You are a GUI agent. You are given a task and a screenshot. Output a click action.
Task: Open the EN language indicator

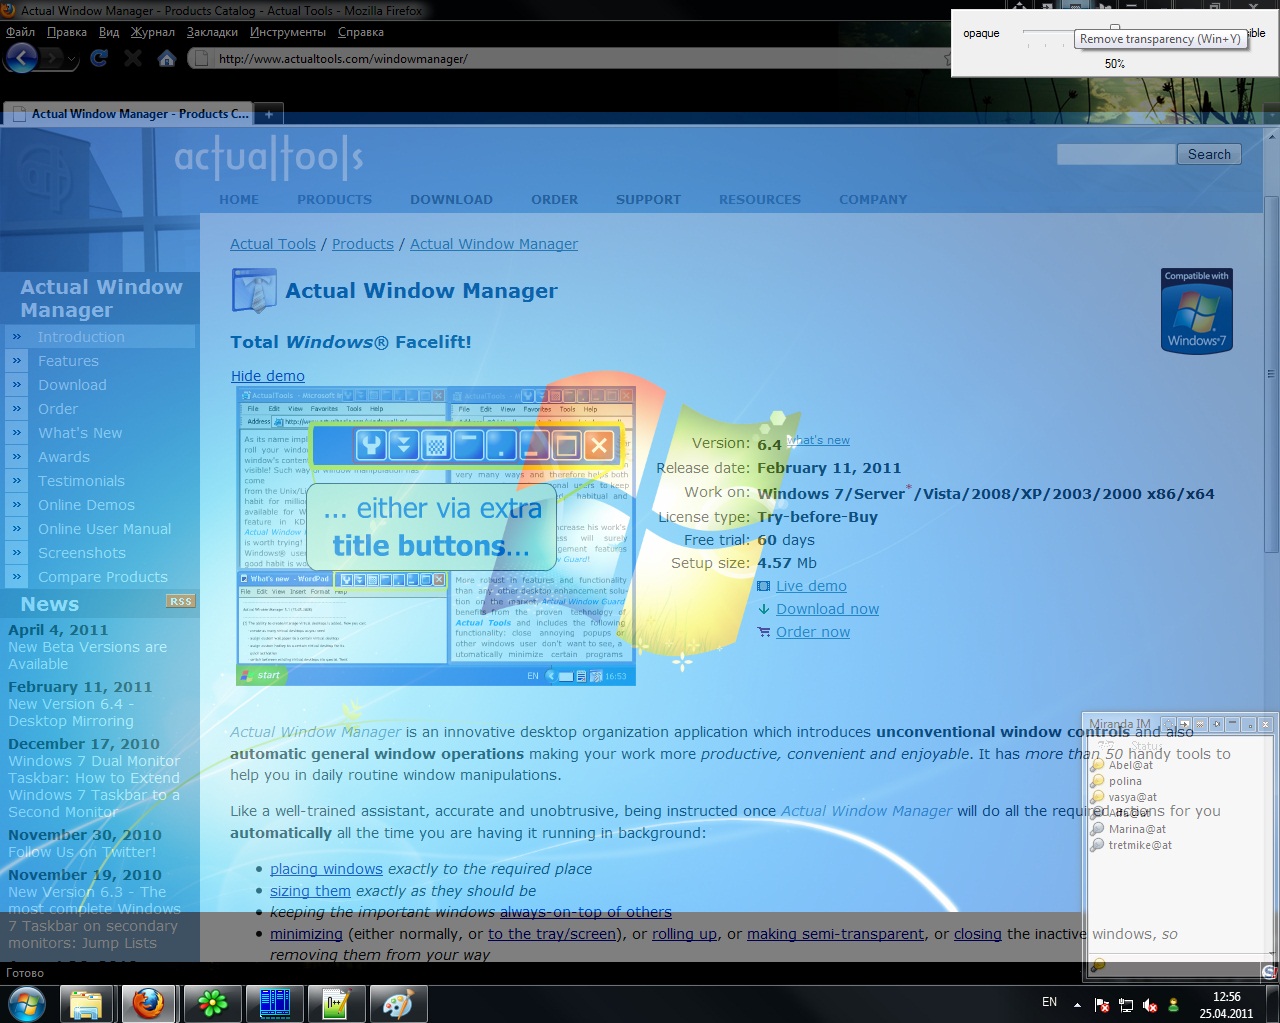pyautogui.click(x=1049, y=1002)
